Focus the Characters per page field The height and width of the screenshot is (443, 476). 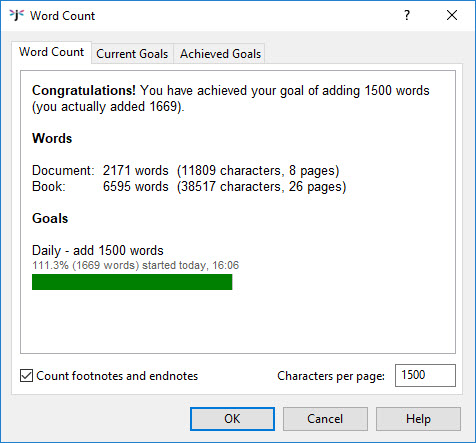(x=425, y=375)
